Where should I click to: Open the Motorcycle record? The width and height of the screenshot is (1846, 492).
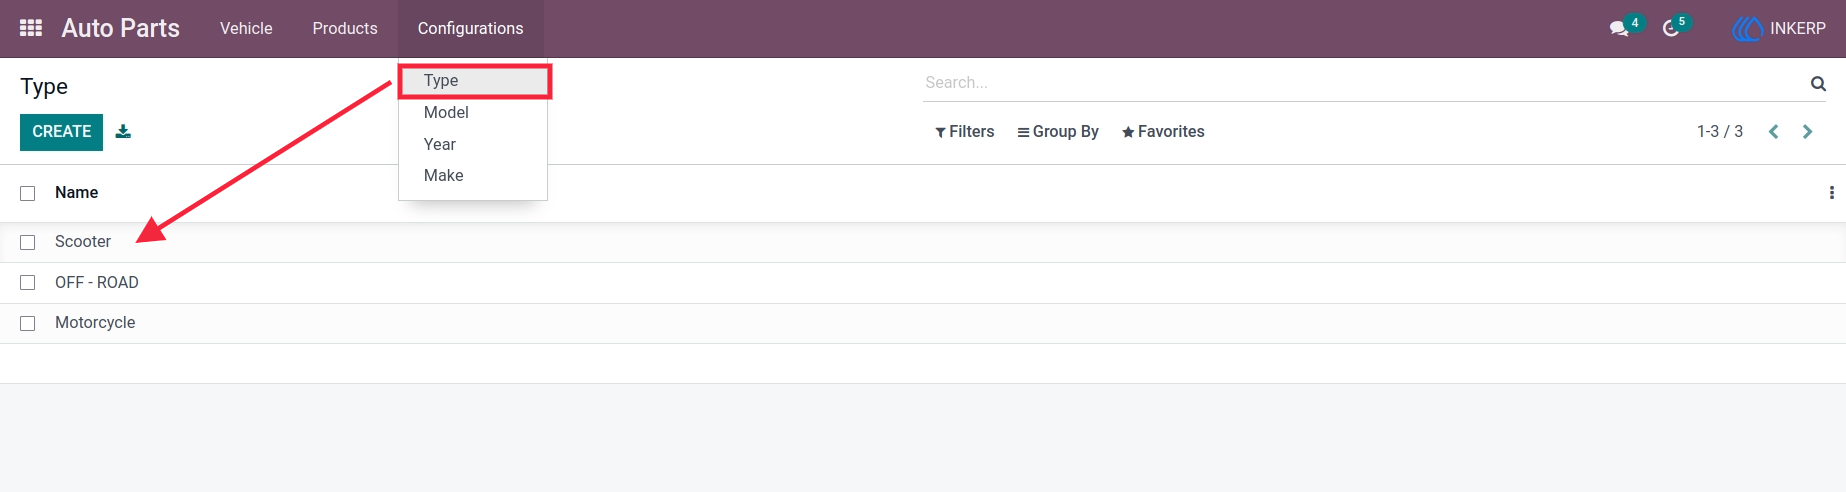pos(95,323)
